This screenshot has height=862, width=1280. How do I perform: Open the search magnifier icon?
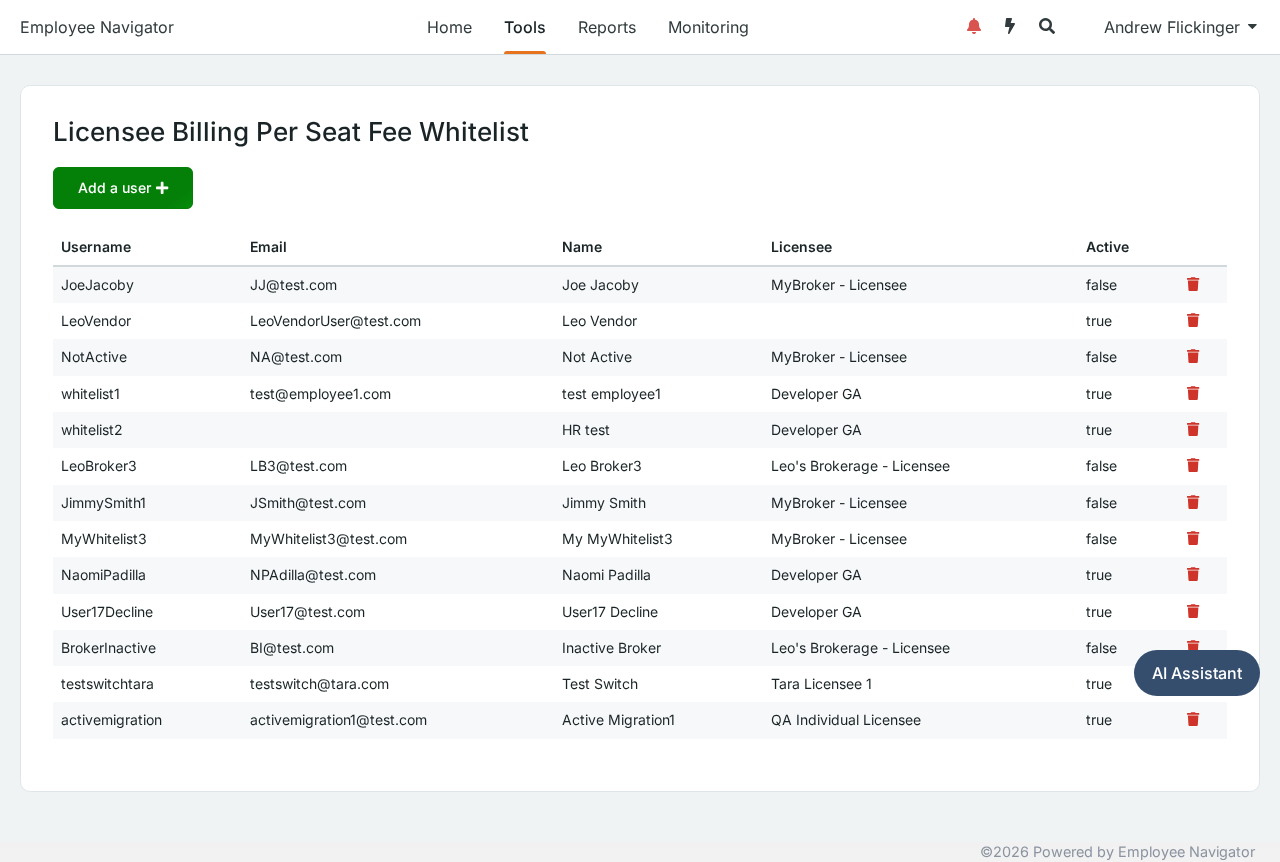[x=1047, y=27]
